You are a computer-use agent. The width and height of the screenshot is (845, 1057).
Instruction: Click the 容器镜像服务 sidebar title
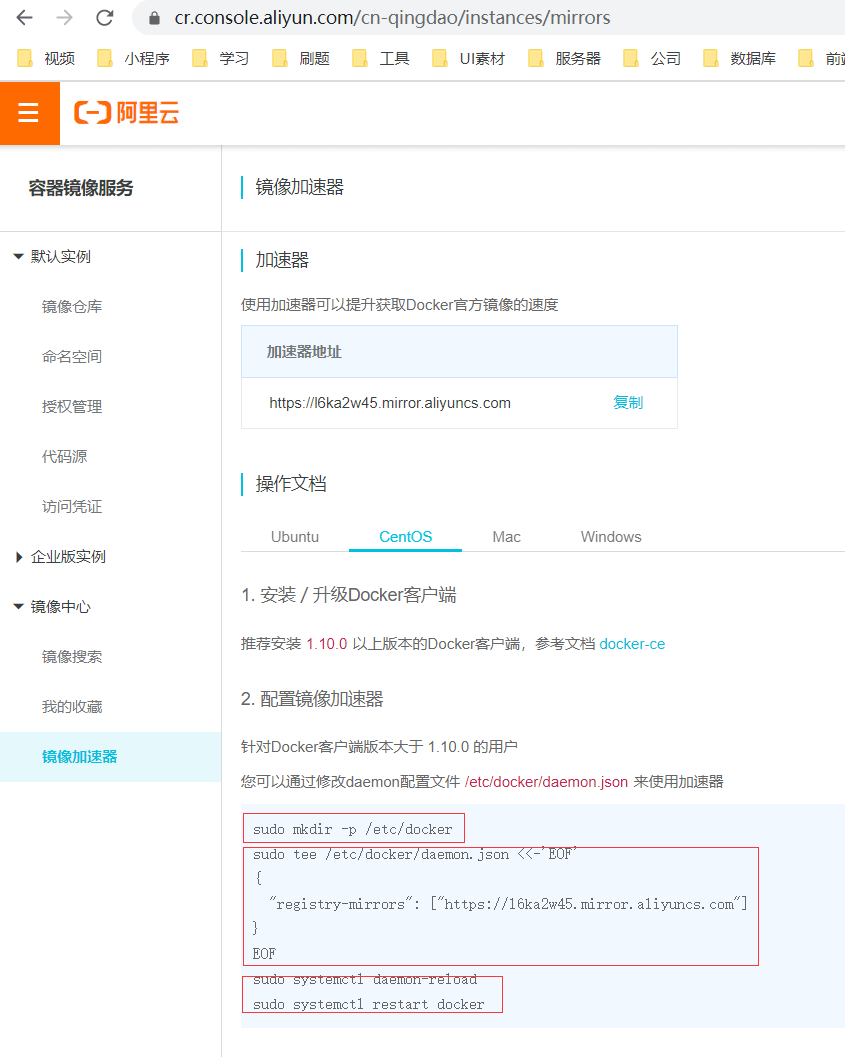[81, 188]
